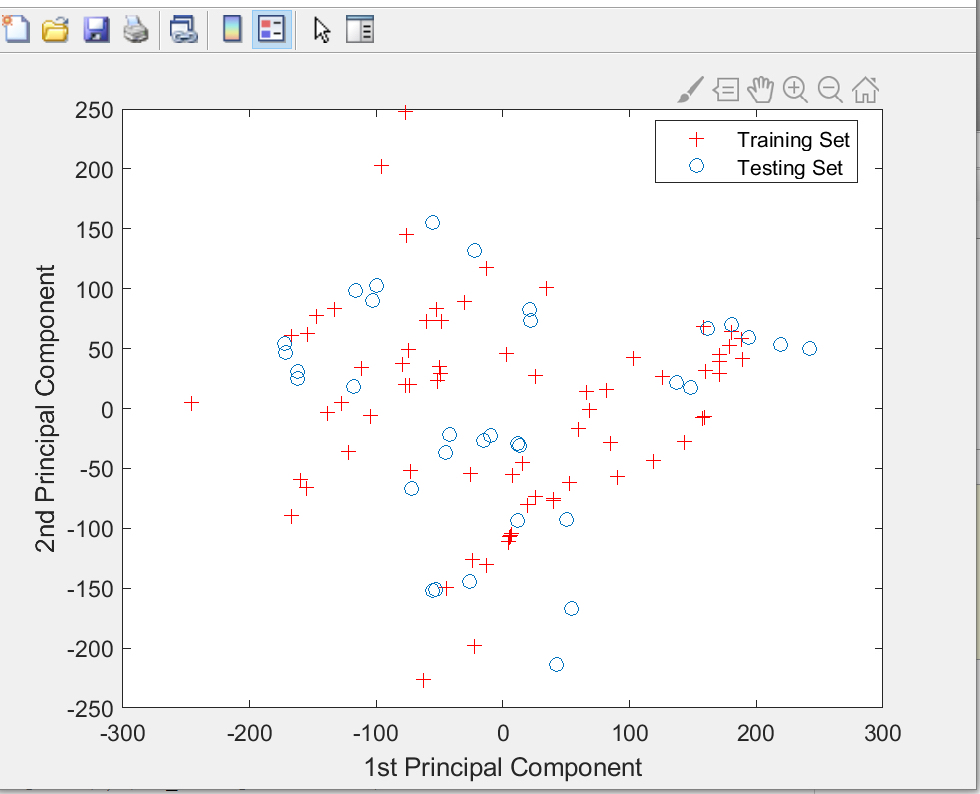Screen dimensions: 980x794
Task: Click the Link Plot icon
Action: pyautogui.click(x=184, y=29)
